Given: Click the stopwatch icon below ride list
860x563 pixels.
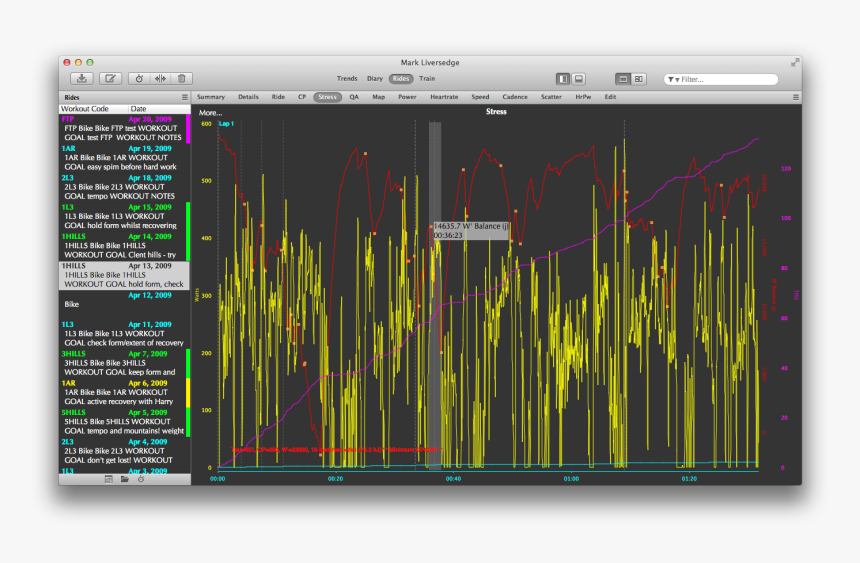Looking at the screenshot, I should click(141, 480).
